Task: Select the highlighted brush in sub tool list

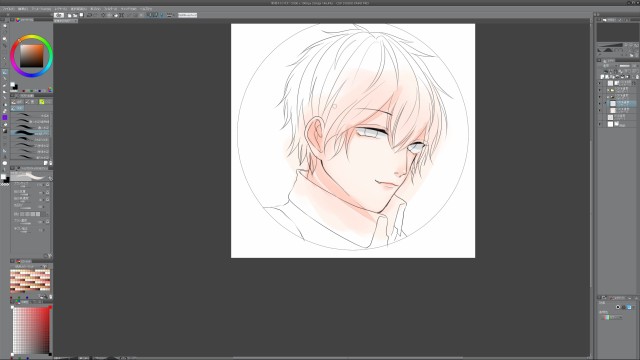Action: click(31, 133)
